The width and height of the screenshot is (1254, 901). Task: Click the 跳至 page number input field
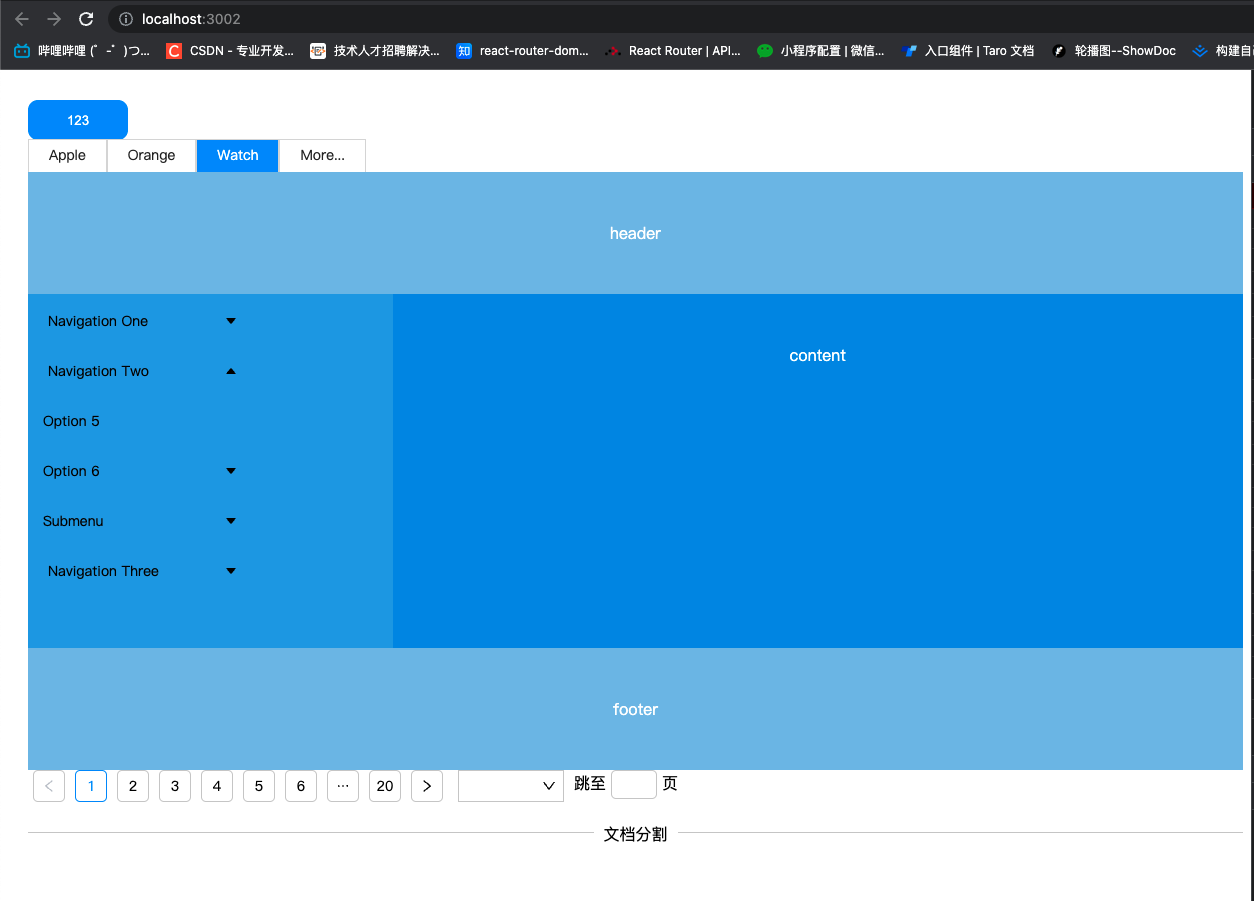(x=634, y=784)
